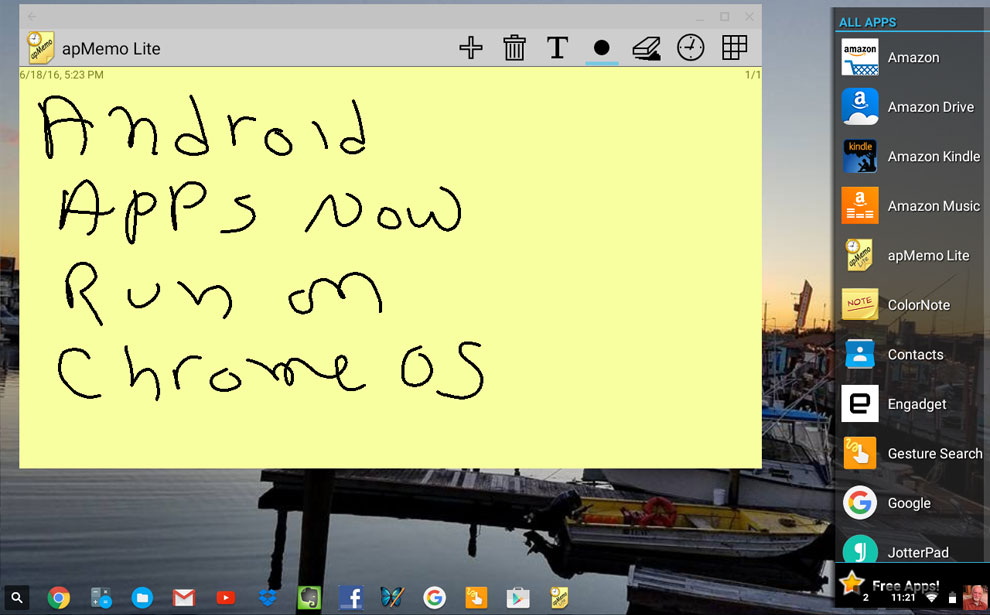Open the clock reminder tool

pyautogui.click(x=691, y=48)
